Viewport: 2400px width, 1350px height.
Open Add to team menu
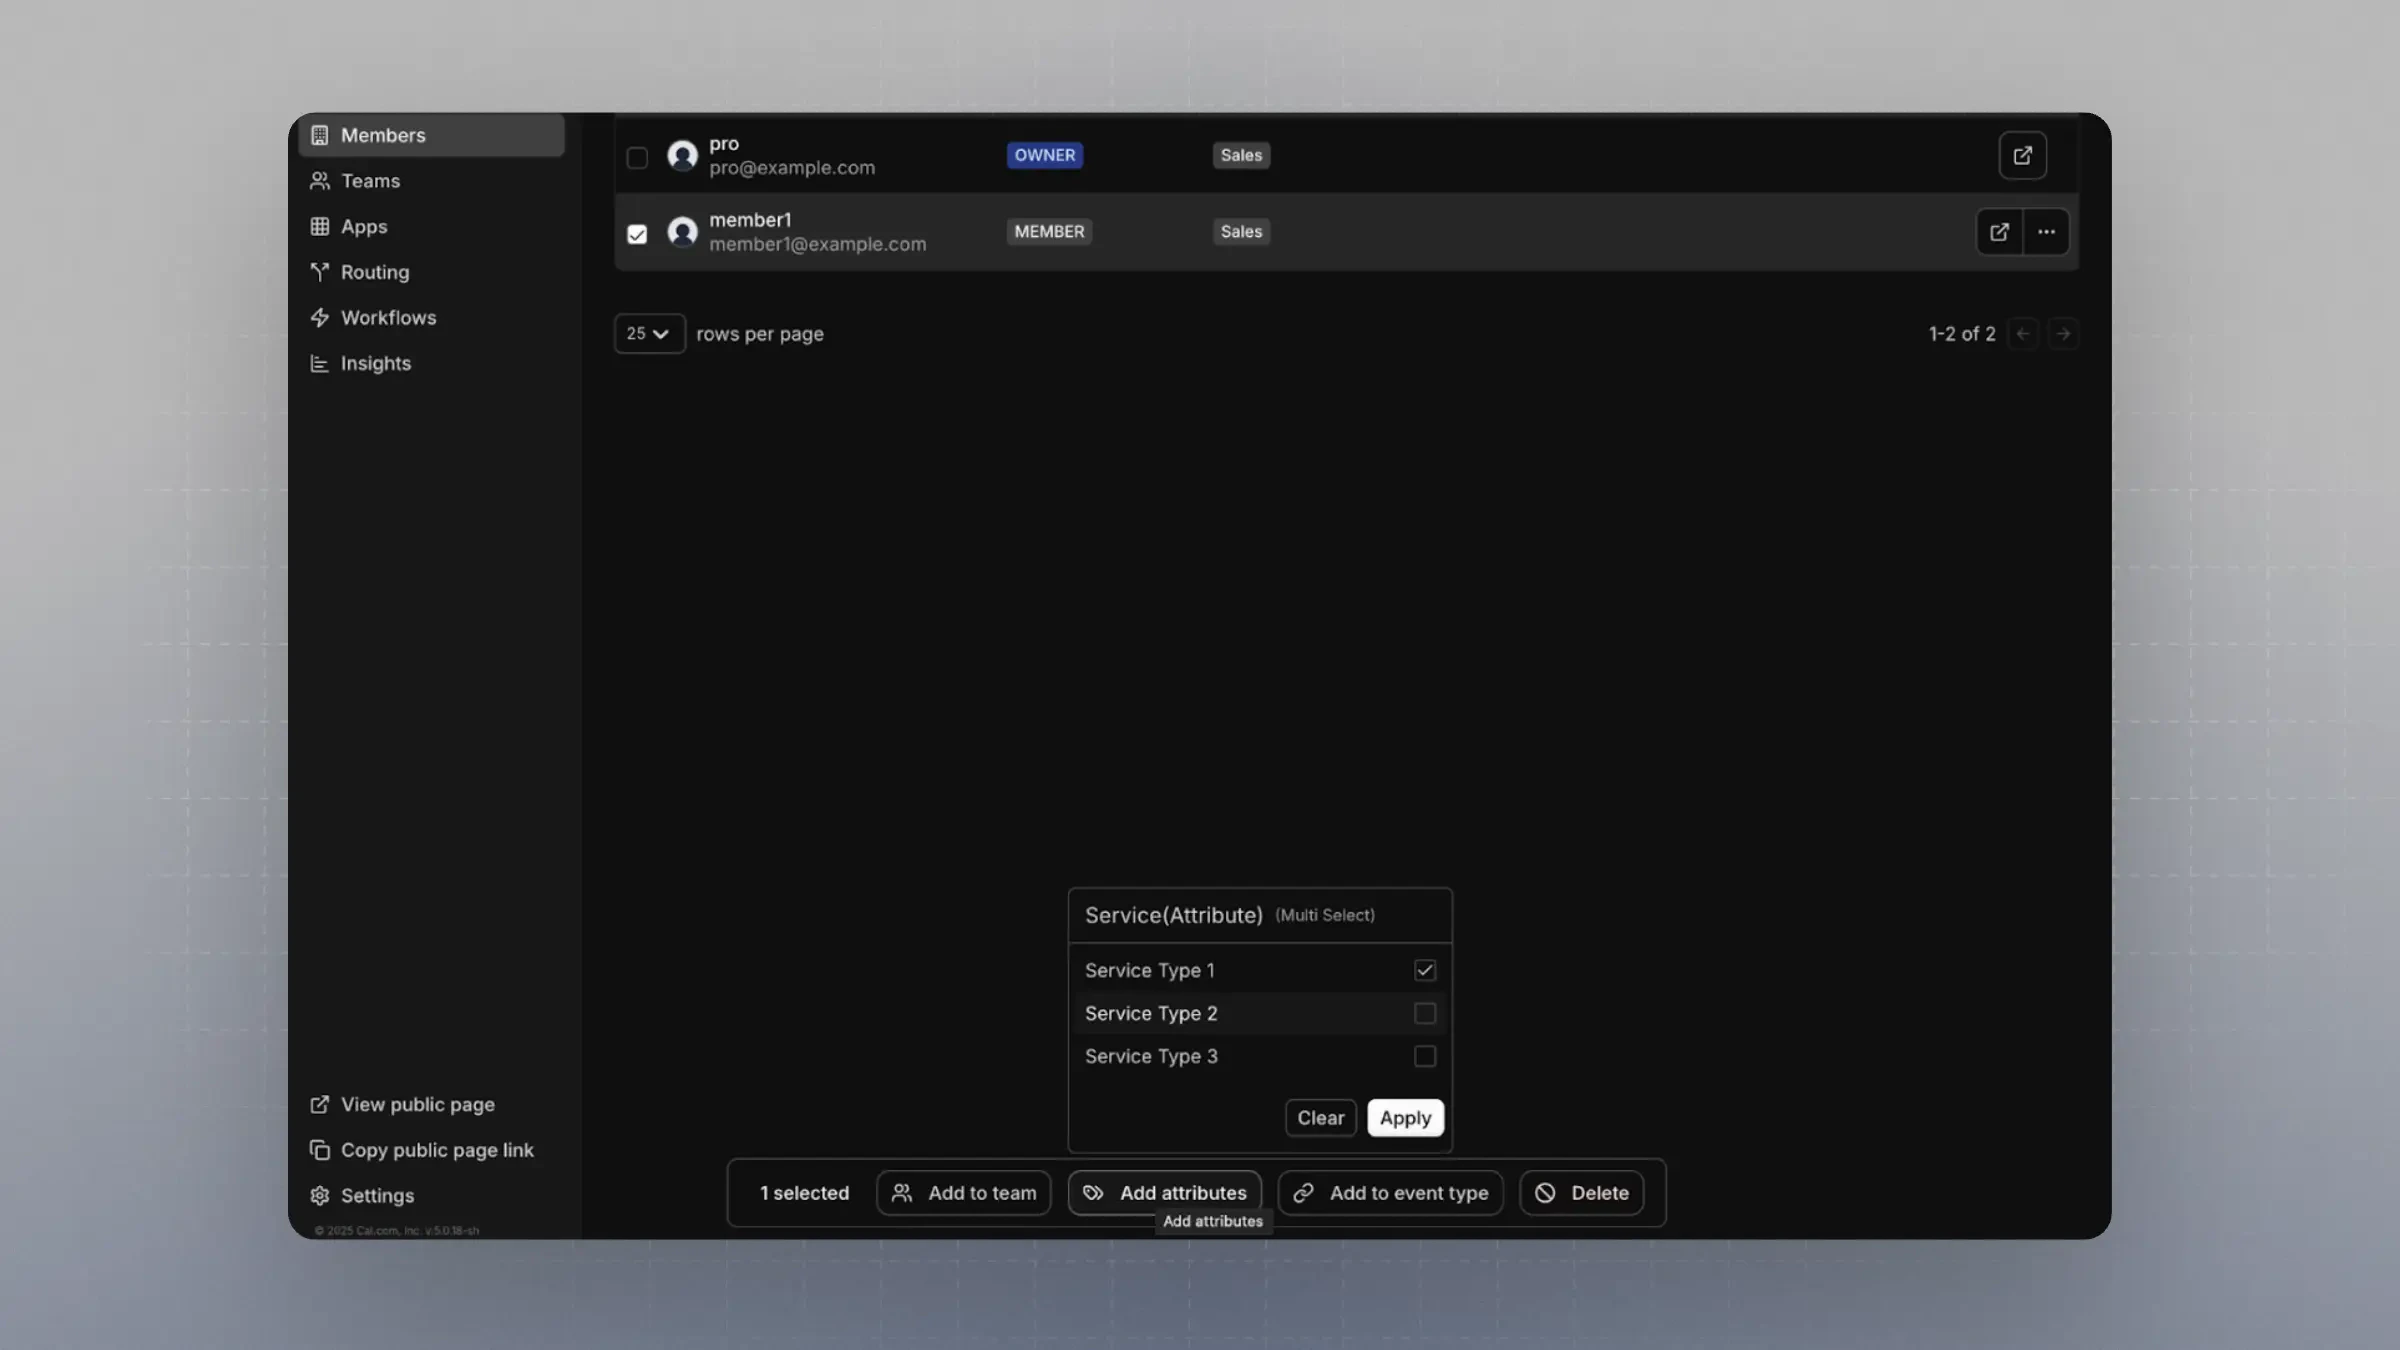pyautogui.click(x=963, y=1193)
